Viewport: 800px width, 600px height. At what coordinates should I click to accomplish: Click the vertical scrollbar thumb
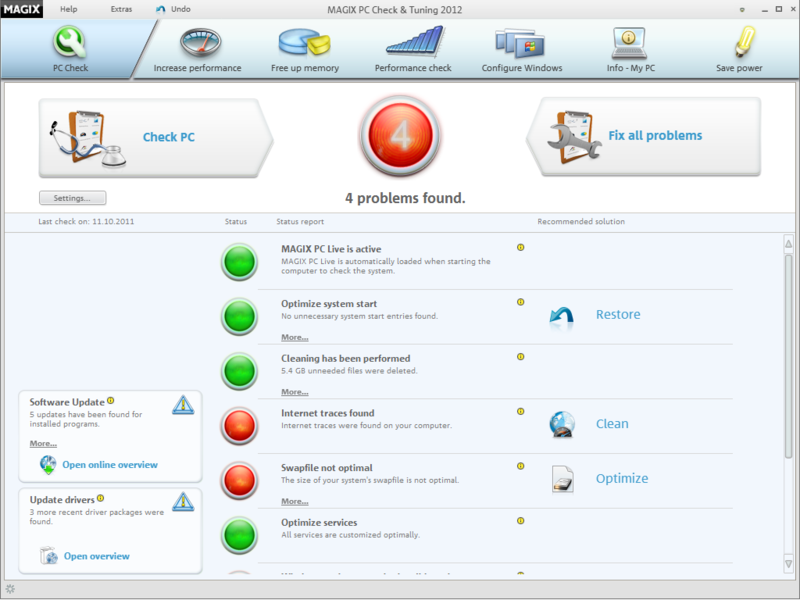(788, 356)
